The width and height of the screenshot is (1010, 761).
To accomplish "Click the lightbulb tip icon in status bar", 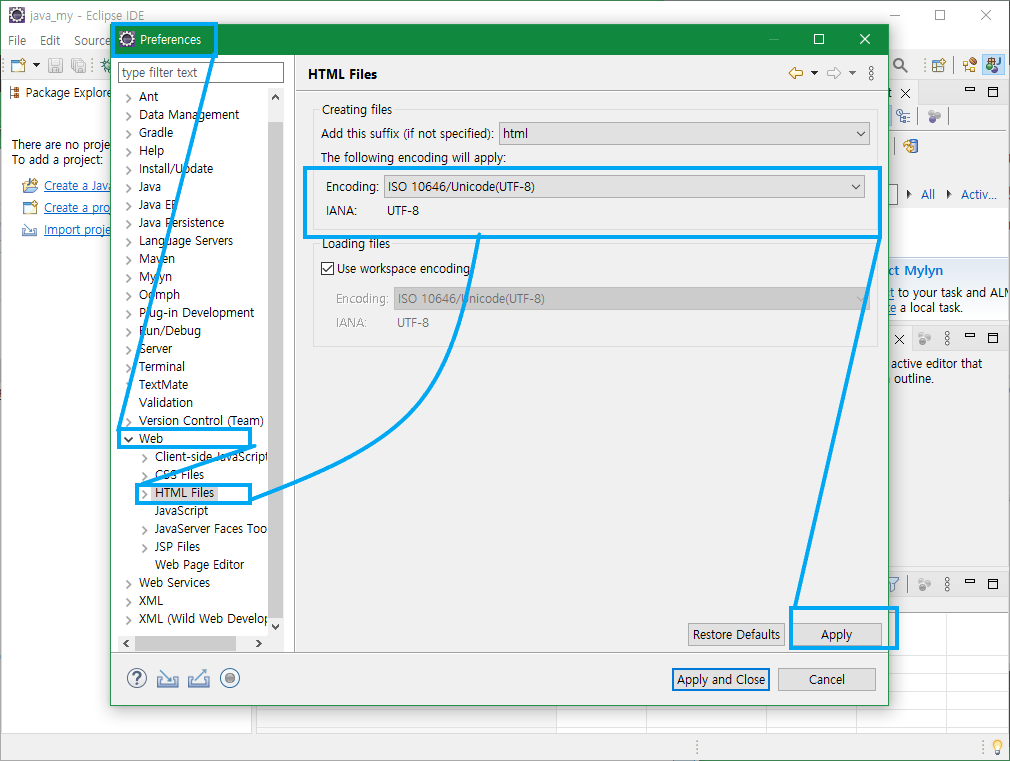I will coord(997,747).
